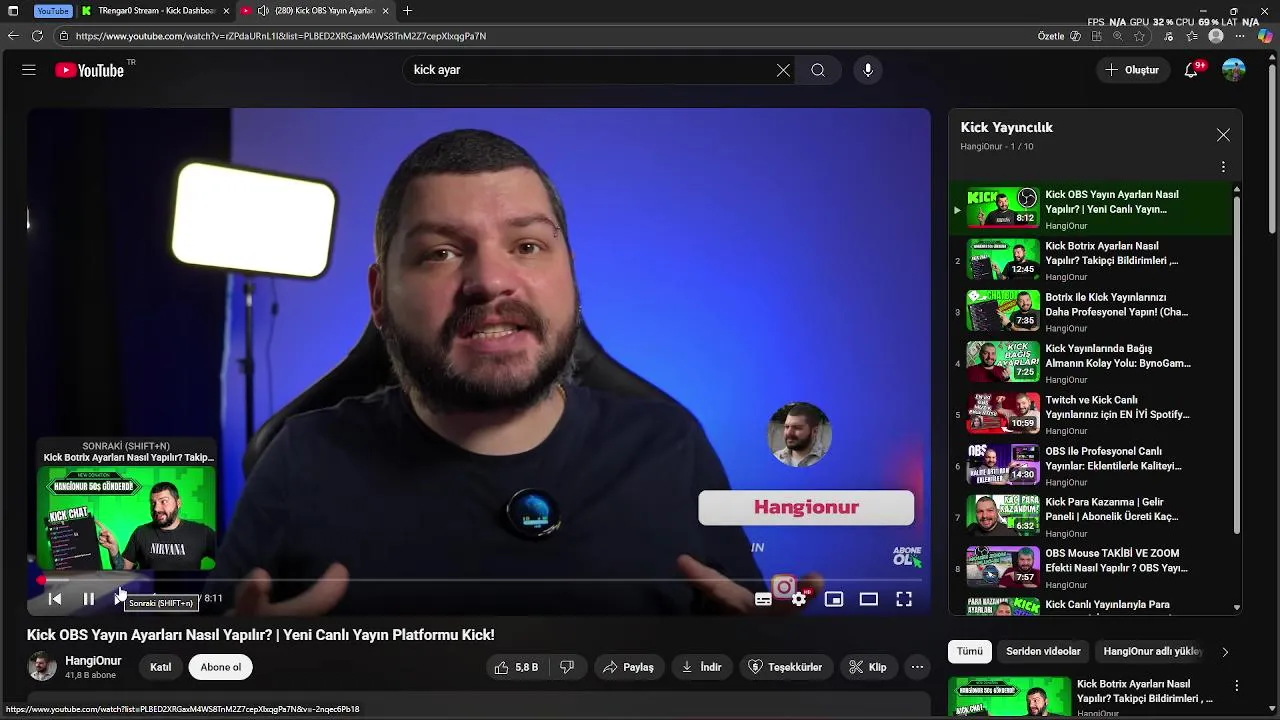
Task: Open a new browser tab
Action: [x=407, y=11]
